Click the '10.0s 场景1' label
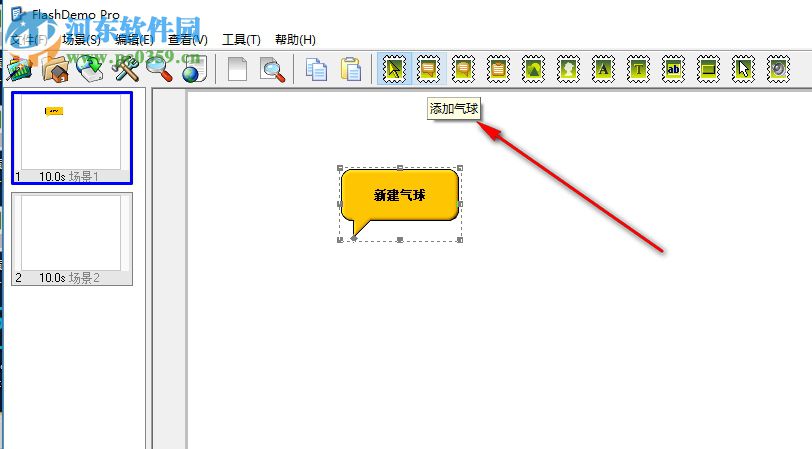The width and height of the screenshot is (812, 449). (69, 177)
